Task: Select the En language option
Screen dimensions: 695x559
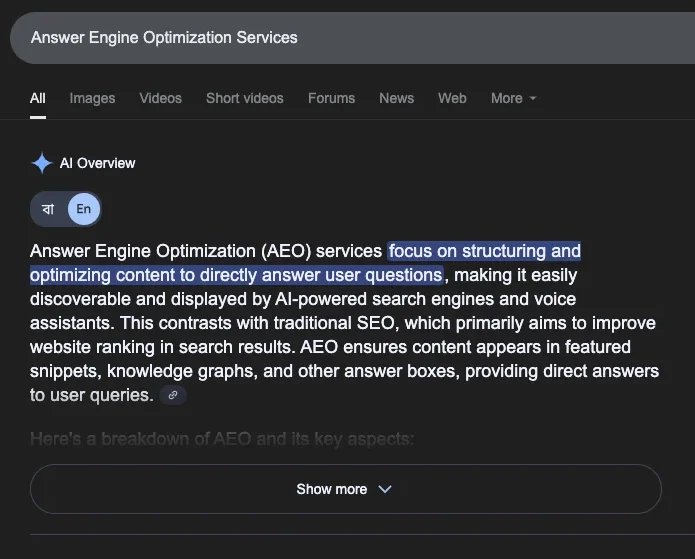Action: point(84,209)
